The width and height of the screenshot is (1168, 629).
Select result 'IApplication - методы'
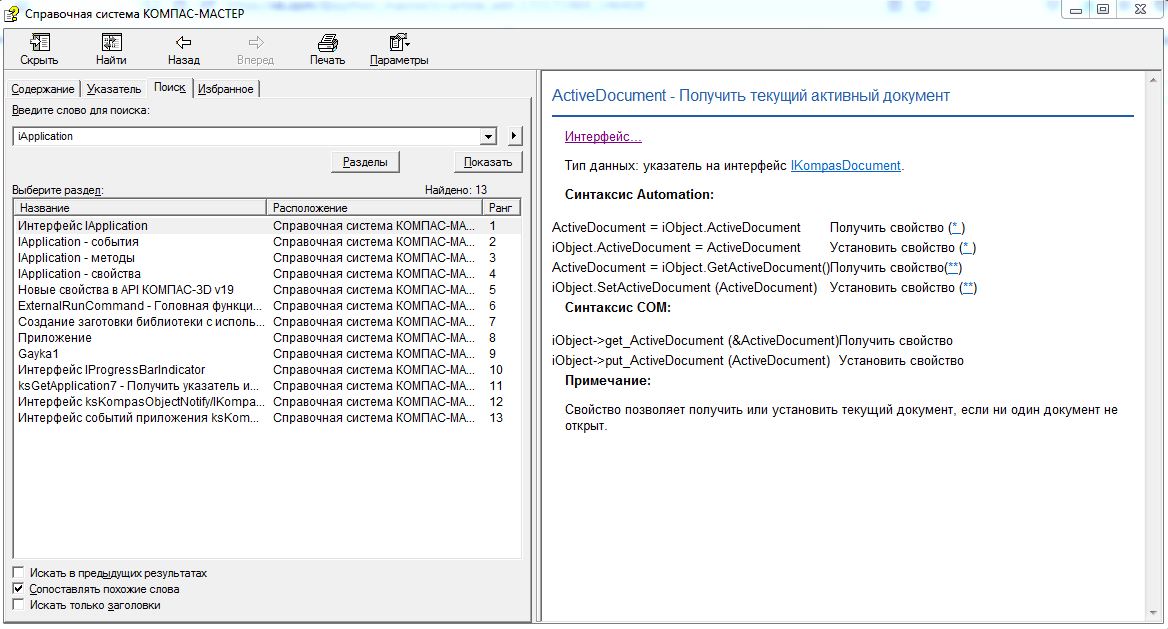click(267, 258)
